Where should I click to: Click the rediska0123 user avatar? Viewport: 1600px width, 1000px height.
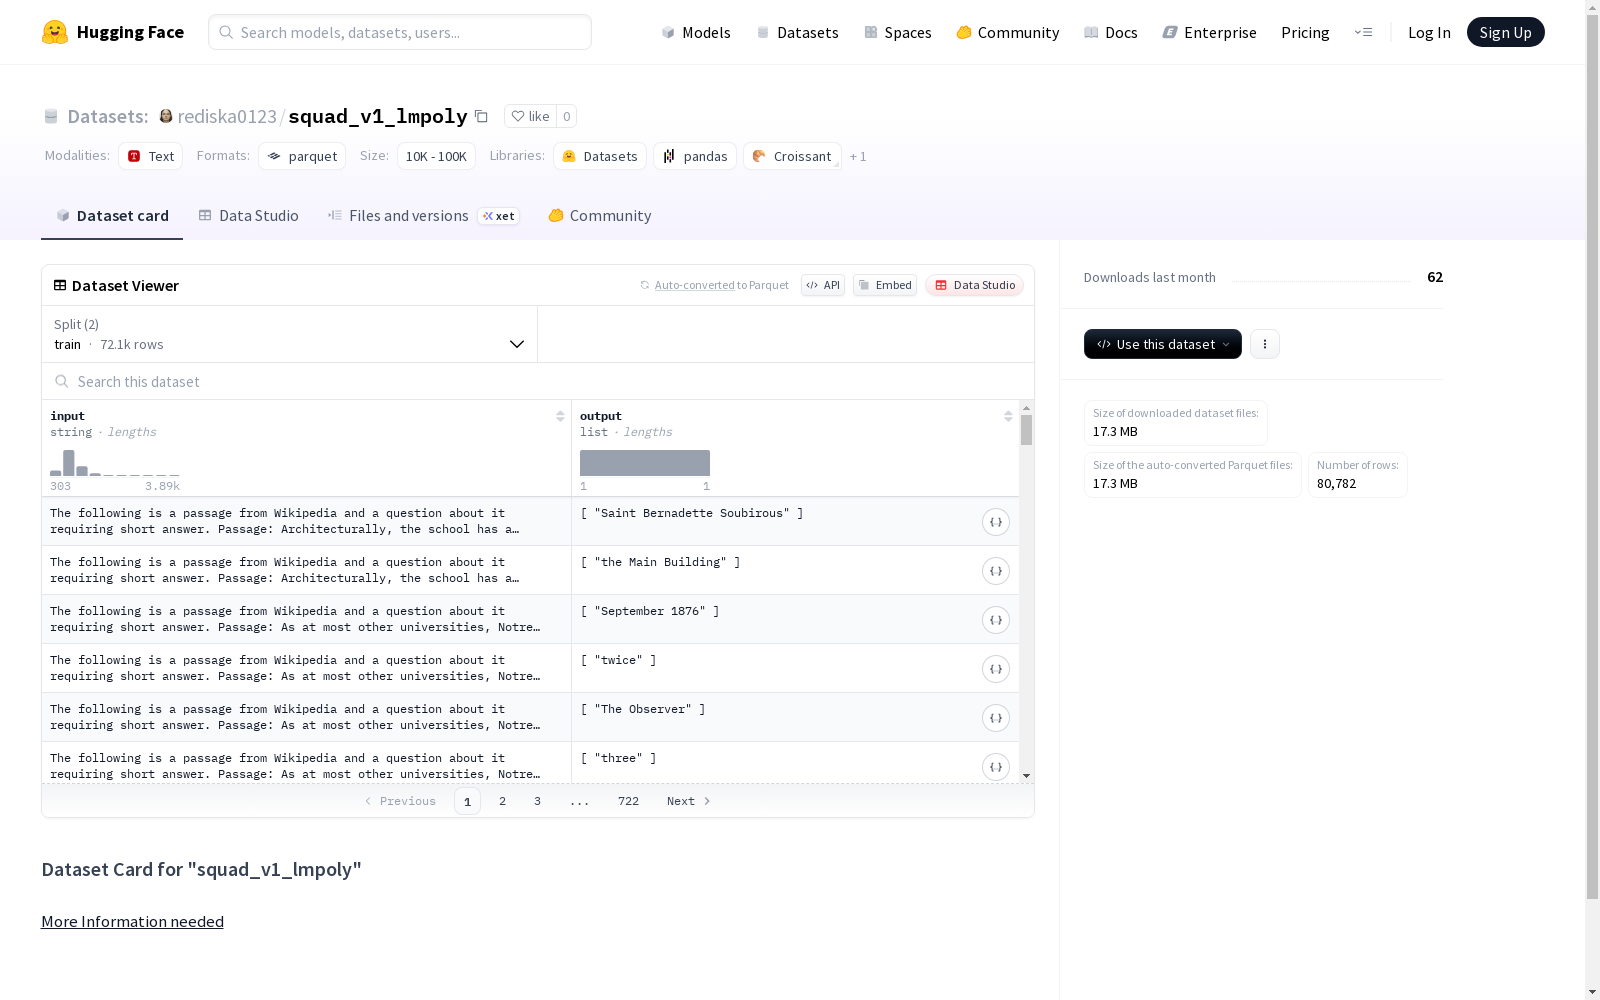tap(166, 116)
